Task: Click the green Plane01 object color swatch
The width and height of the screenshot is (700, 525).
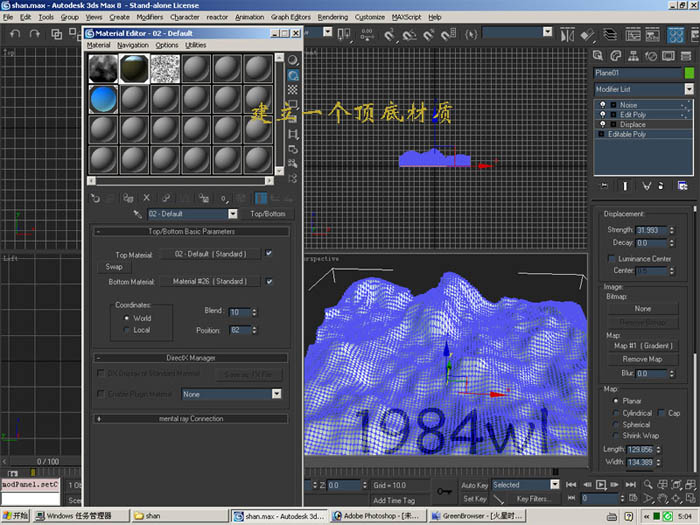Action: 689,73
